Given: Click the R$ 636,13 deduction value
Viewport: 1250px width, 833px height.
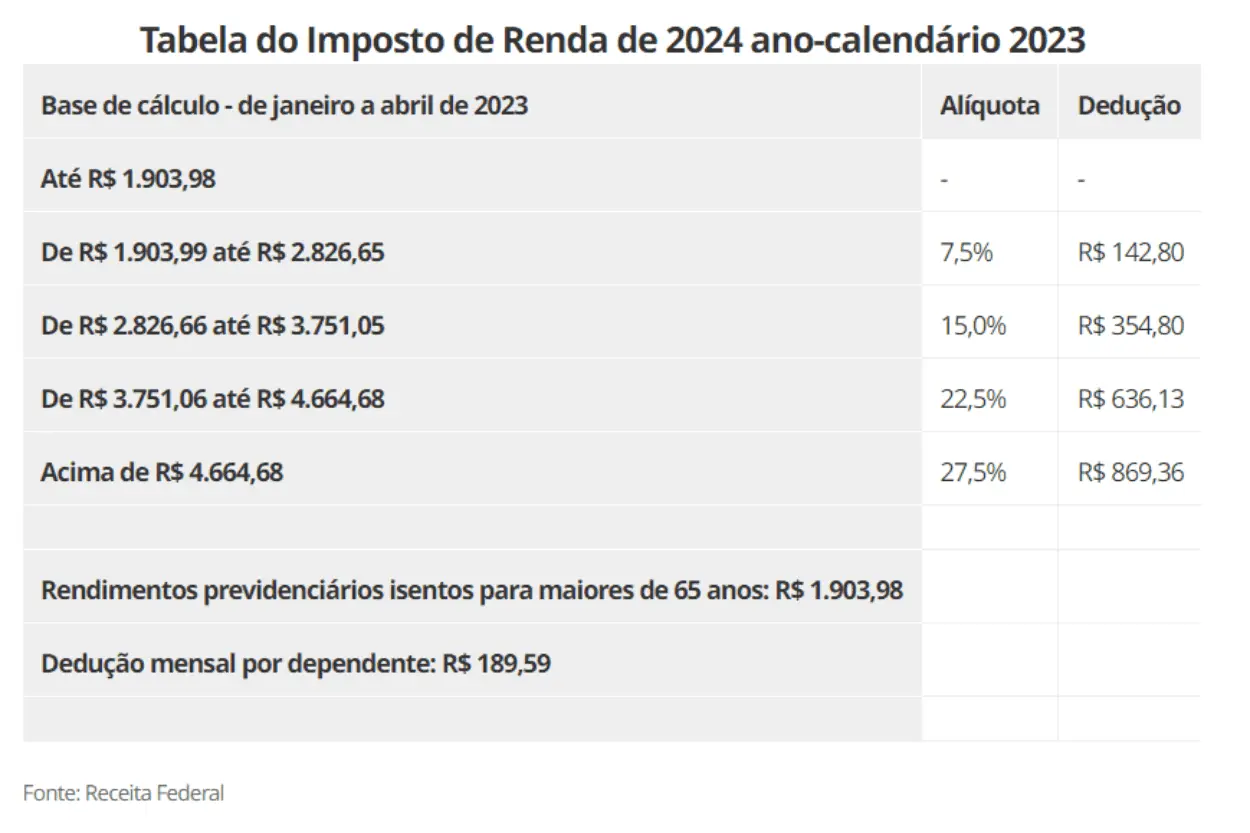Looking at the screenshot, I should [1130, 398].
